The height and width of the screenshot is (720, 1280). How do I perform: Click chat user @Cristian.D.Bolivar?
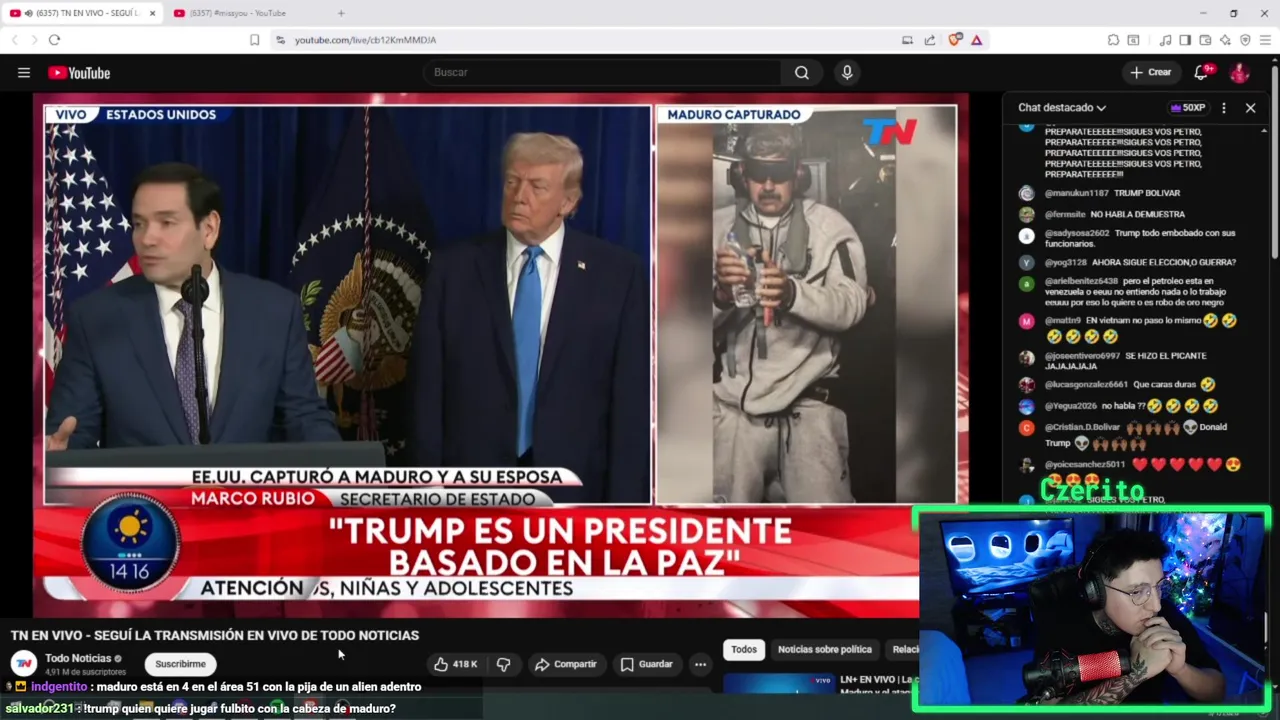tap(1082, 427)
